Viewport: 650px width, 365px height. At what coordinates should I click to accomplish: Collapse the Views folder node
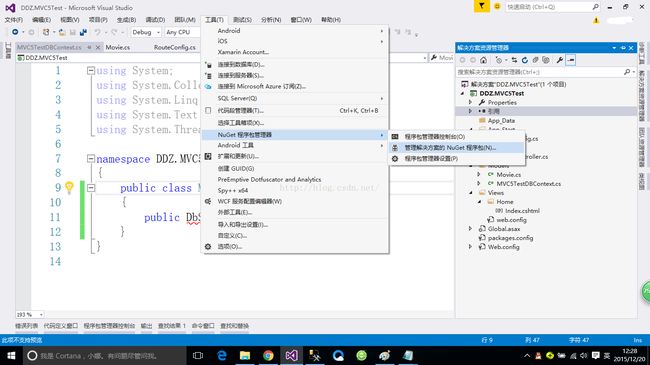(471, 192)
